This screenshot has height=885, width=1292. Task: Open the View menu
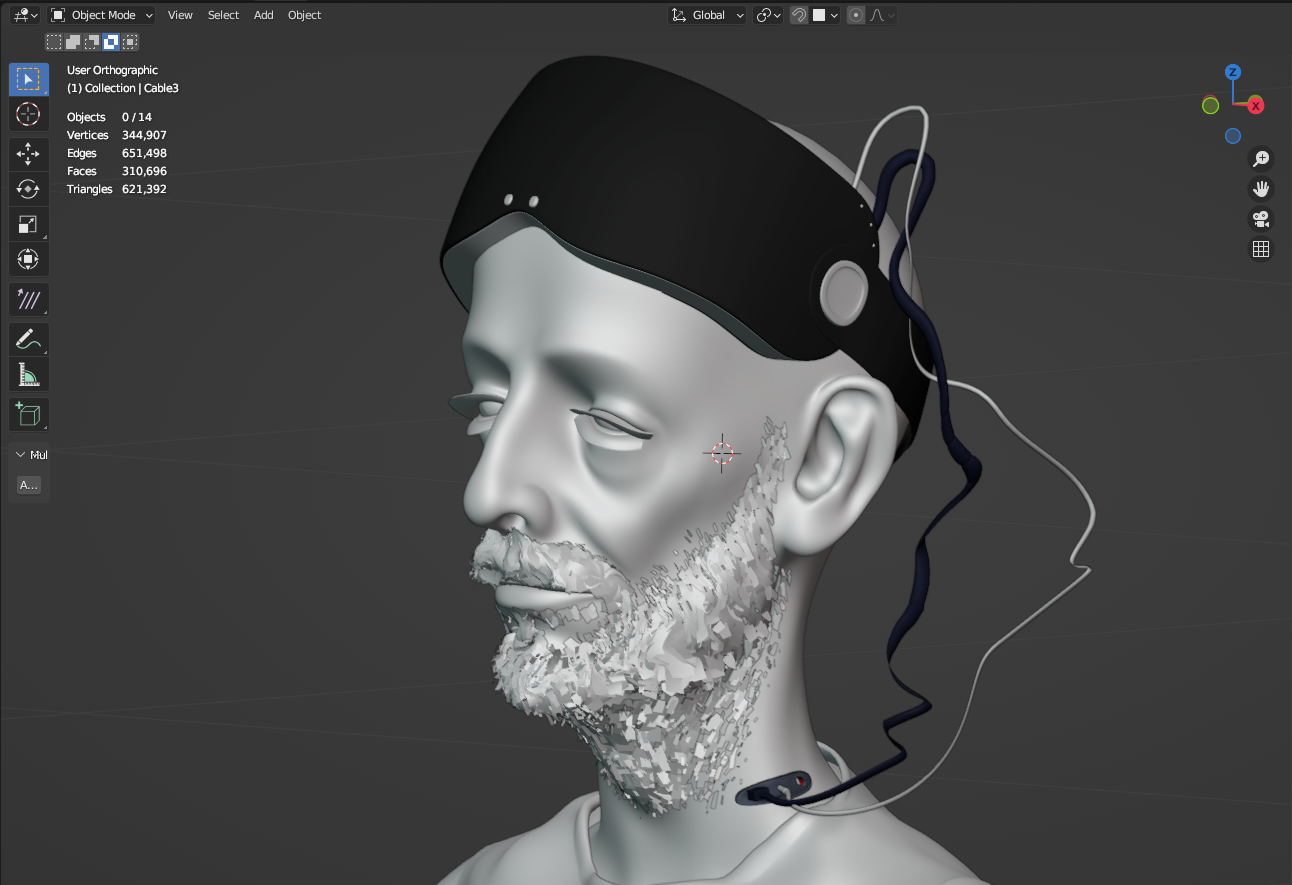(x=180, y=15)
